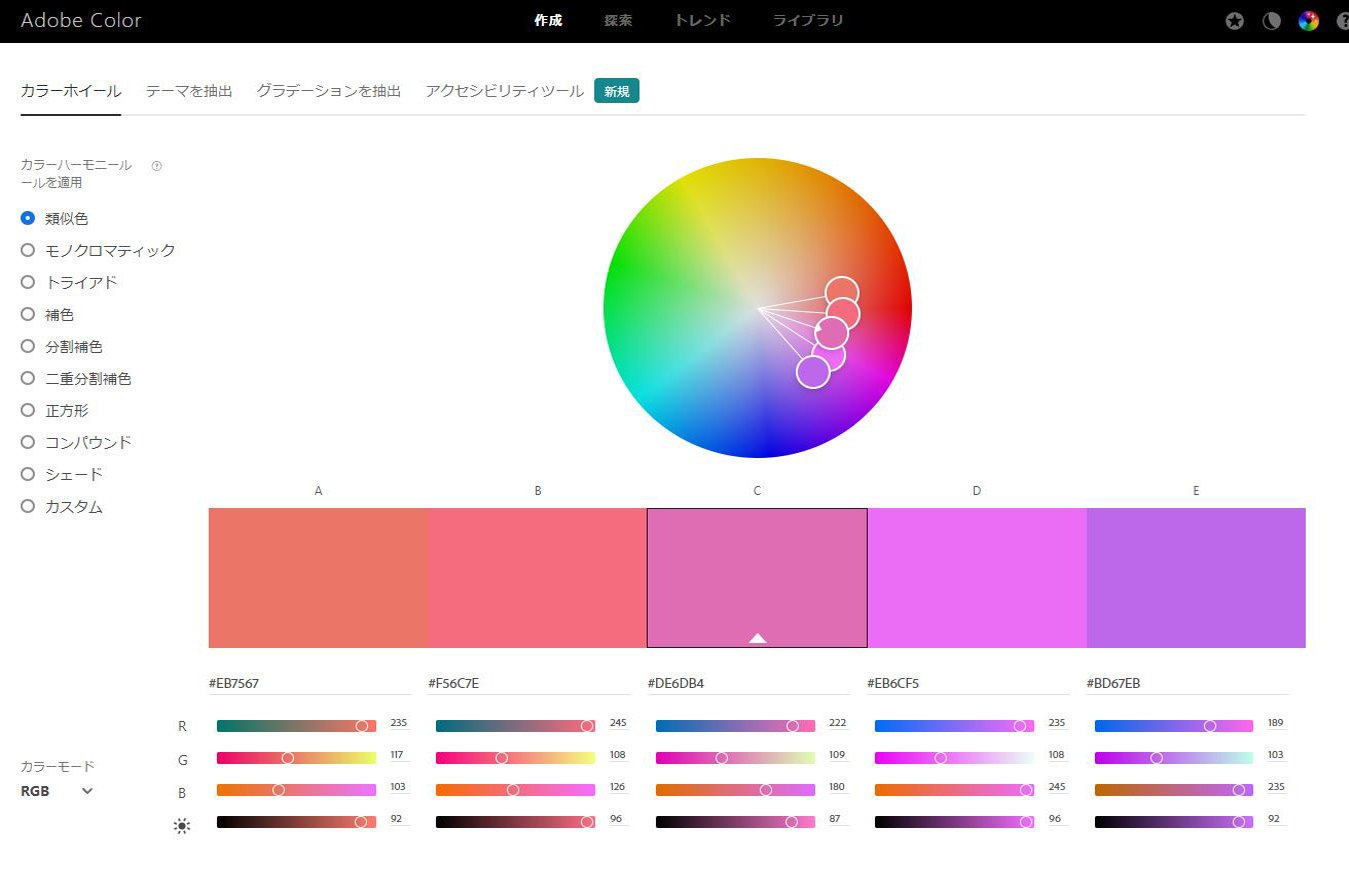Select the purple color swatch E
1349x882 pixels.
[x=1195, y=577]
